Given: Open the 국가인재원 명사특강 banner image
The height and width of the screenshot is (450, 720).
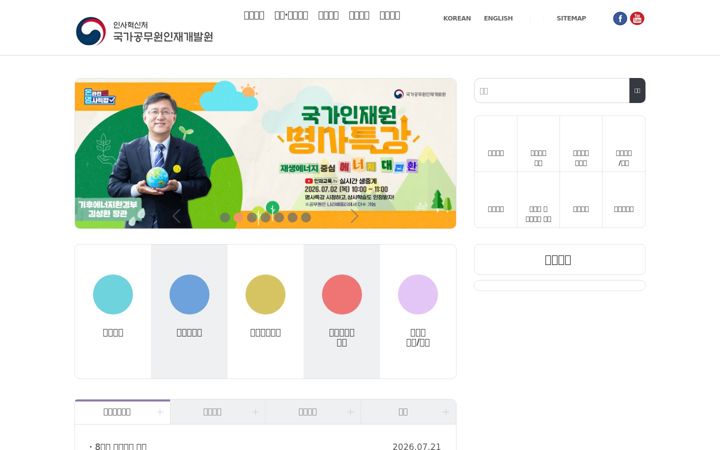Looking at the screenshot, I should (x=265, y=153).
